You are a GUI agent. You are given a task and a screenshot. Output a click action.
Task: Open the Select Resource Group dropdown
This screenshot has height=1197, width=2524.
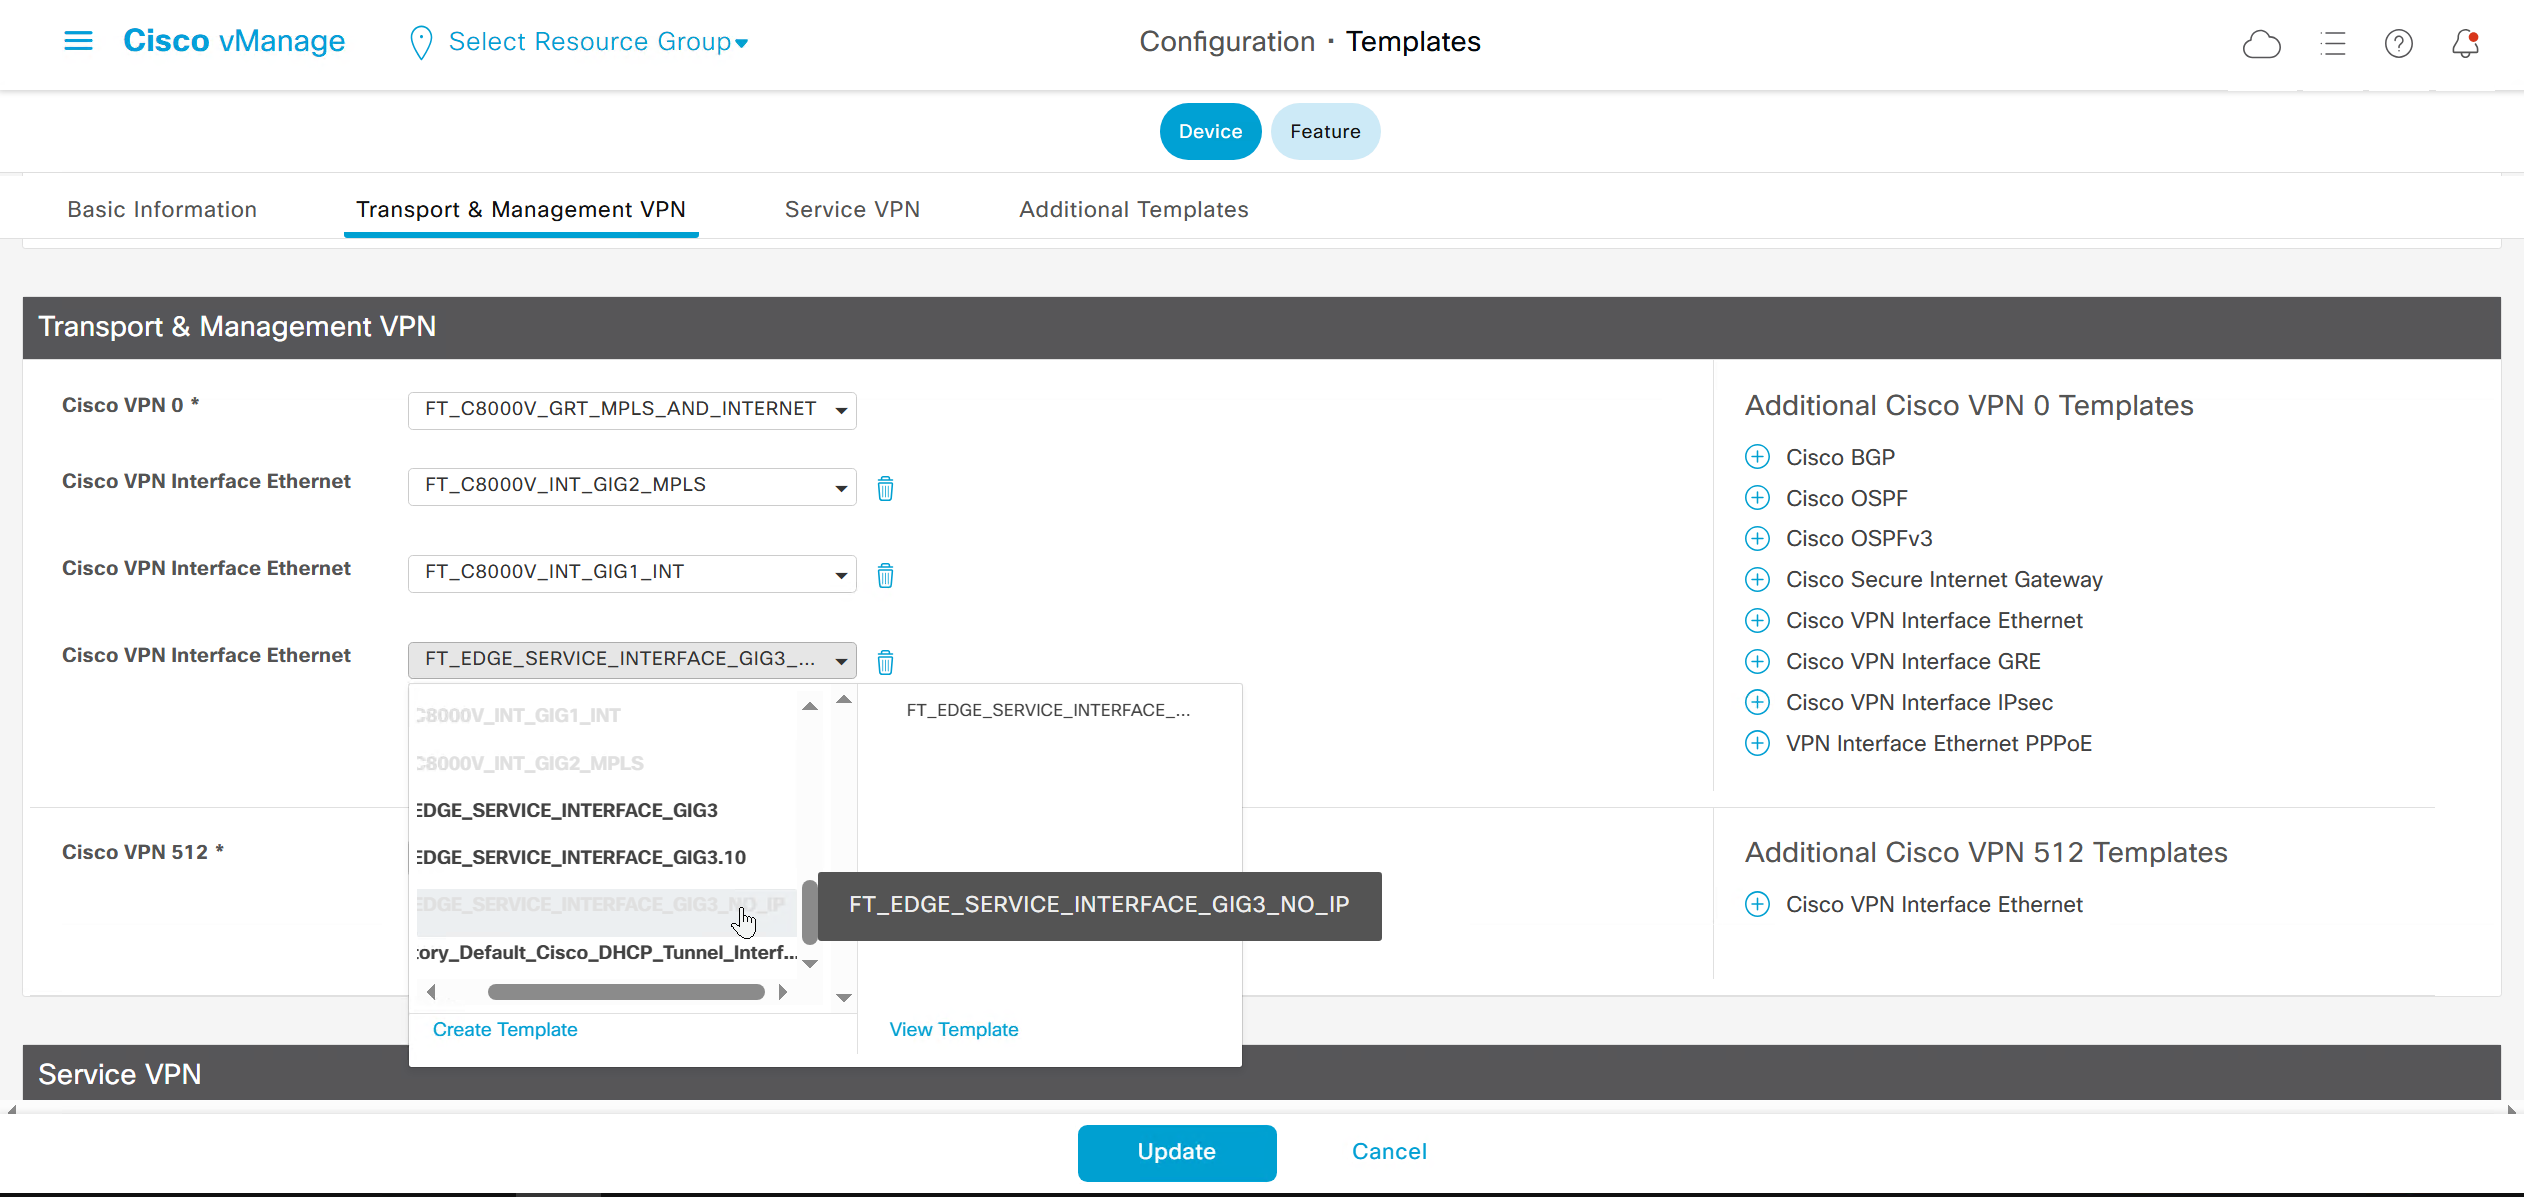click(597, 42)
